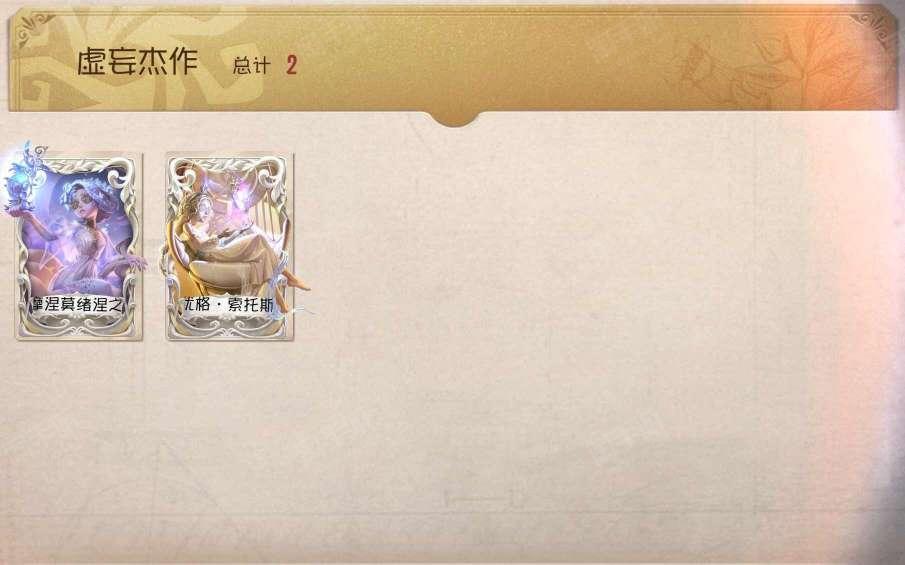905x565 pixels.
Task: Click the 摩涅莫绪涅之 name label on first card
Action: pos(78,305)
